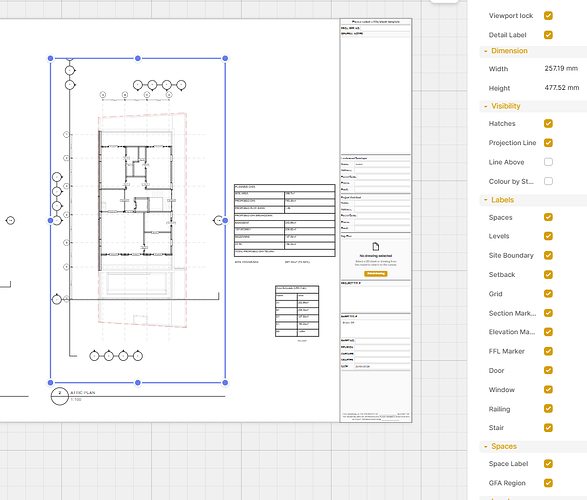The height and width of the screenshot is (500, 587).
Task: Enable the Line Above checkbox
Action: pyautogui.click(x=548, y=162)
